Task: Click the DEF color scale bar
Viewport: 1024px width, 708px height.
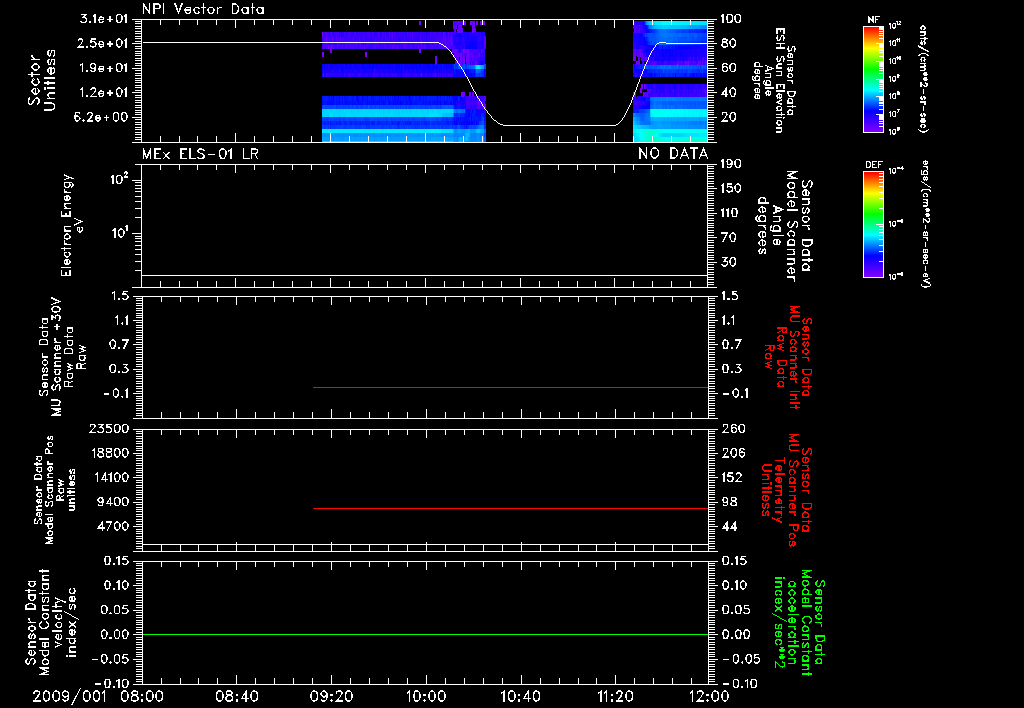Action: coord(874,224)
